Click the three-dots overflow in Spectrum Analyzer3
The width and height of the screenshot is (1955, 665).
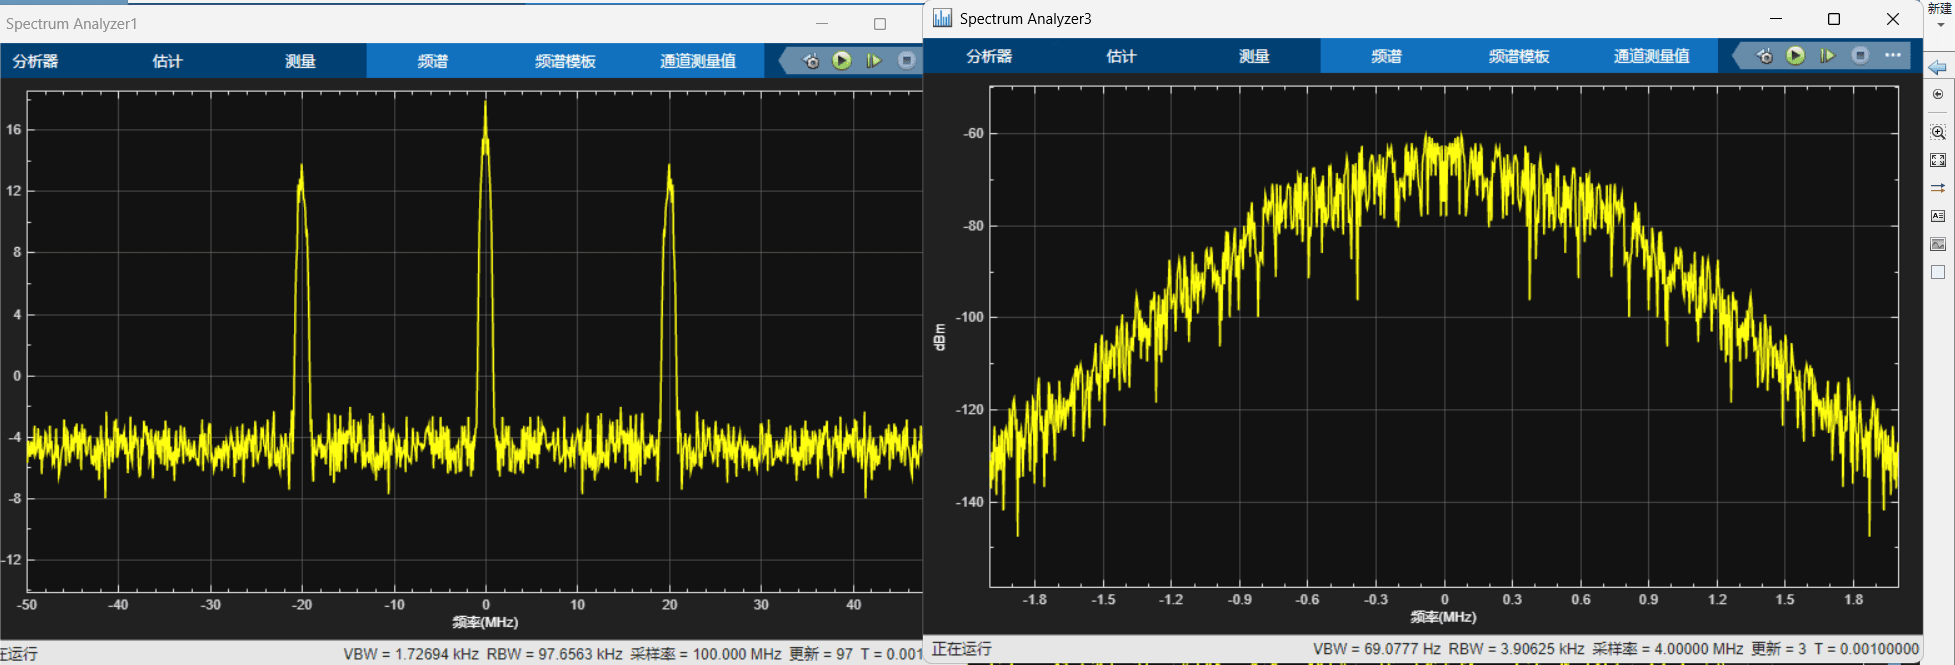point(1893,56)
